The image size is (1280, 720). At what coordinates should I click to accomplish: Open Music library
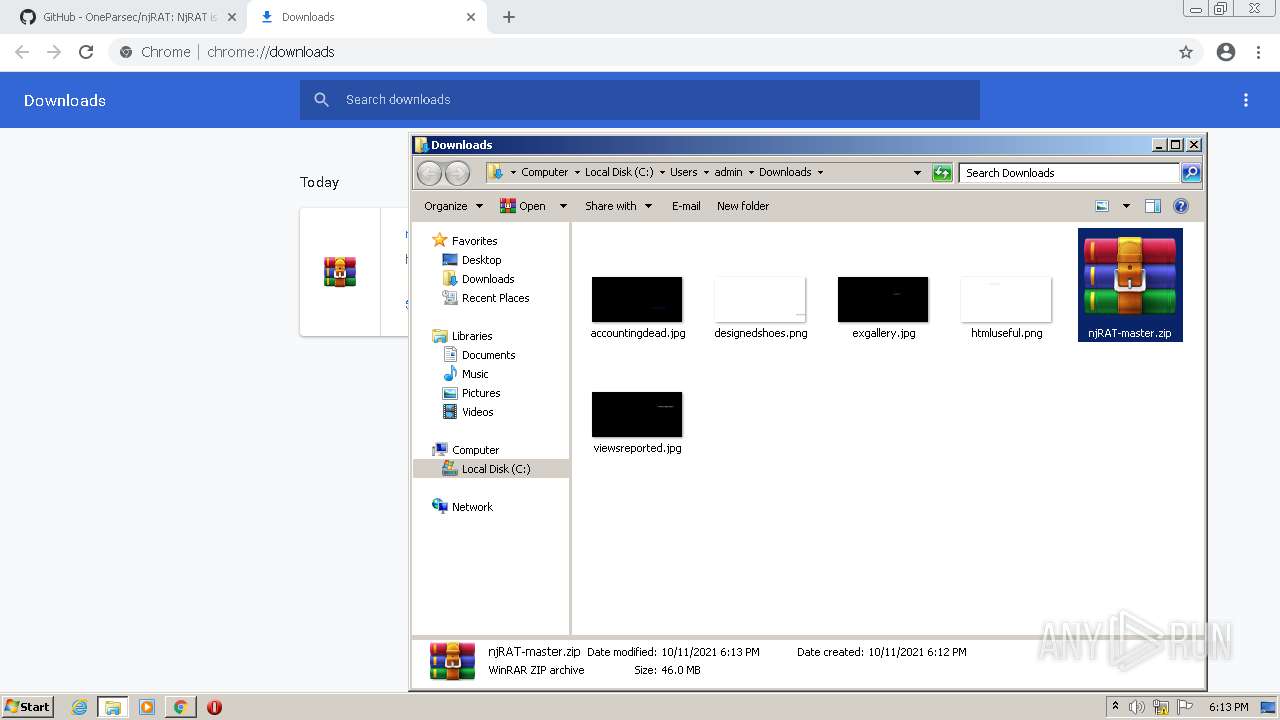click(x=474, y=374)
